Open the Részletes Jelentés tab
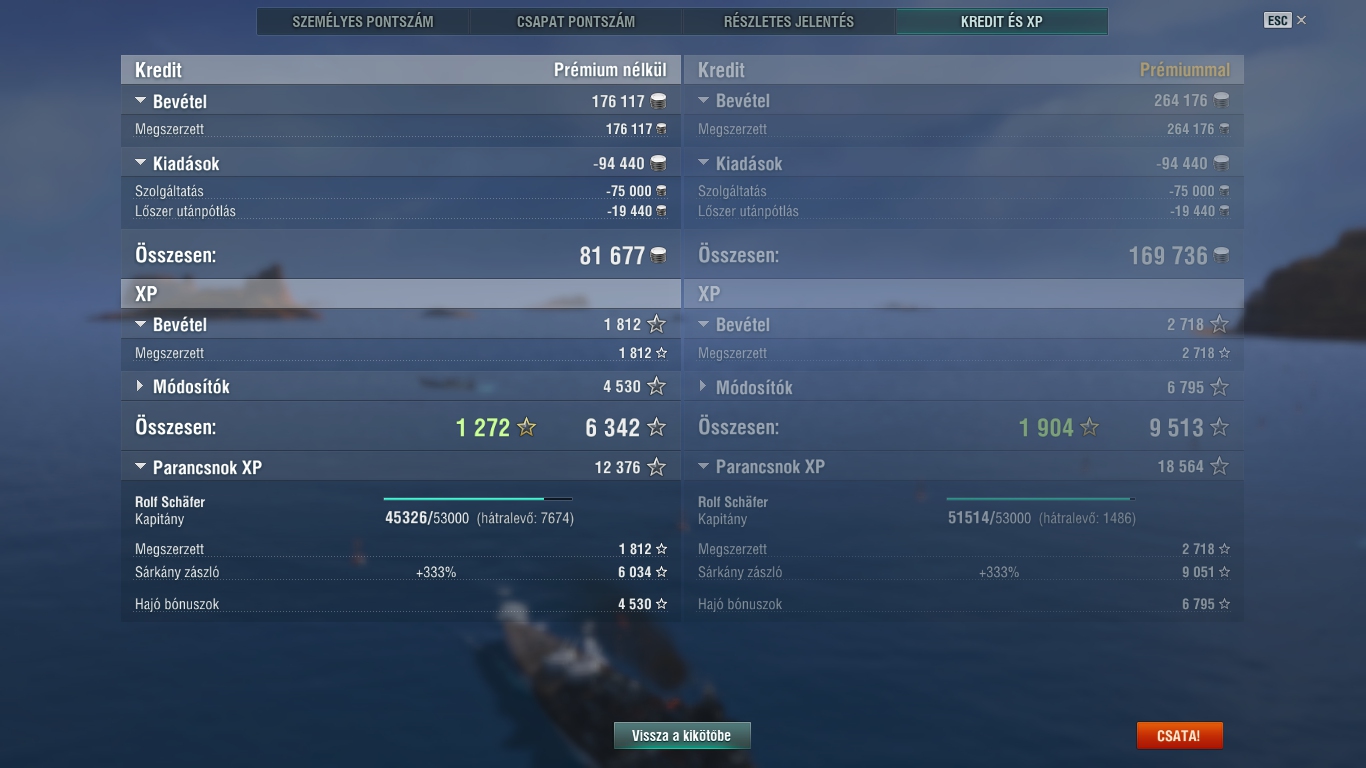This screenshot has width=1366, height=768. click(x=789, y=21)
